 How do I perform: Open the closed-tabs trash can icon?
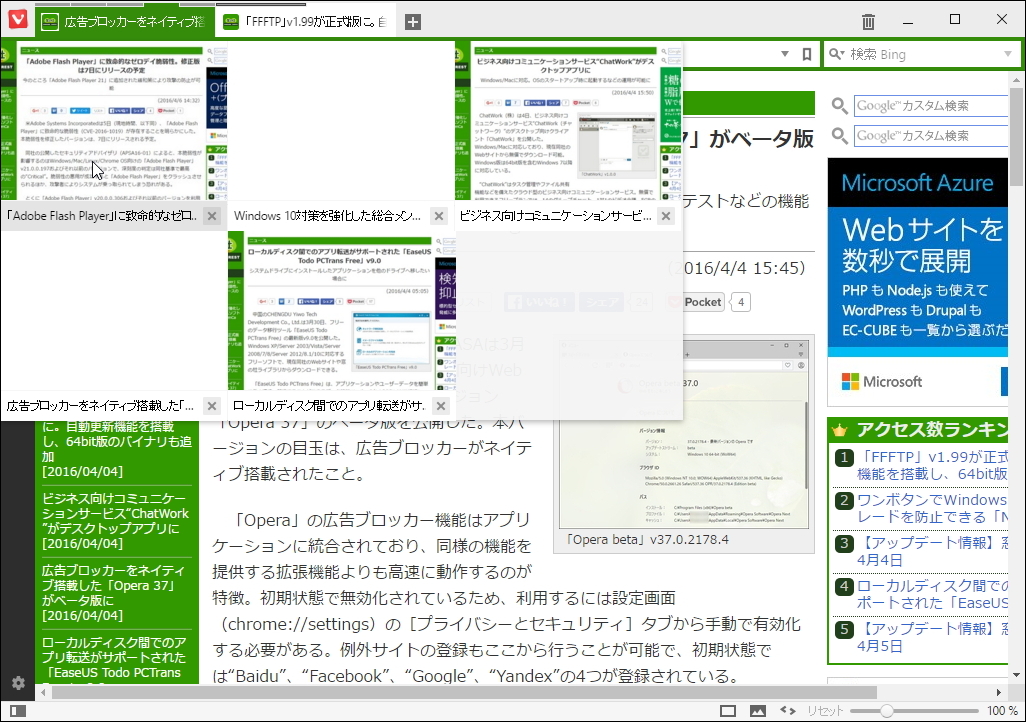pyautogui.click(x=866, y=19)
